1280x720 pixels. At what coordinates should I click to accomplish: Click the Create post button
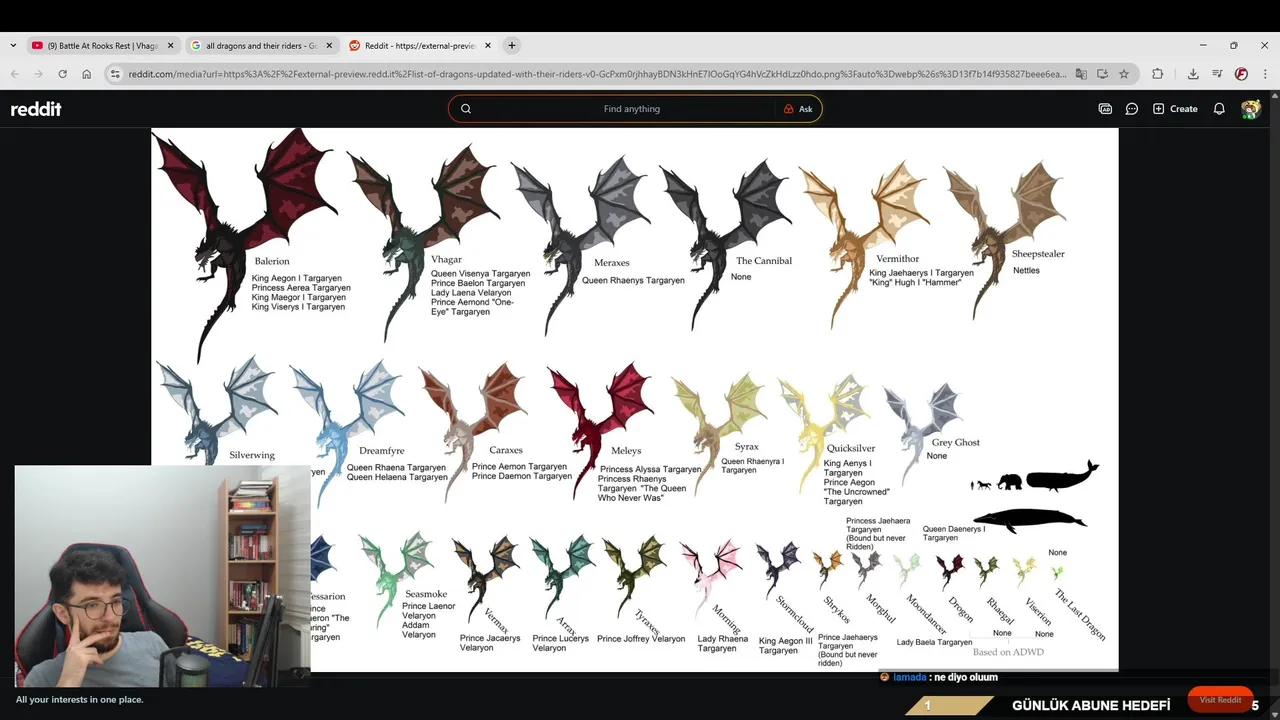pos(1175,109)
